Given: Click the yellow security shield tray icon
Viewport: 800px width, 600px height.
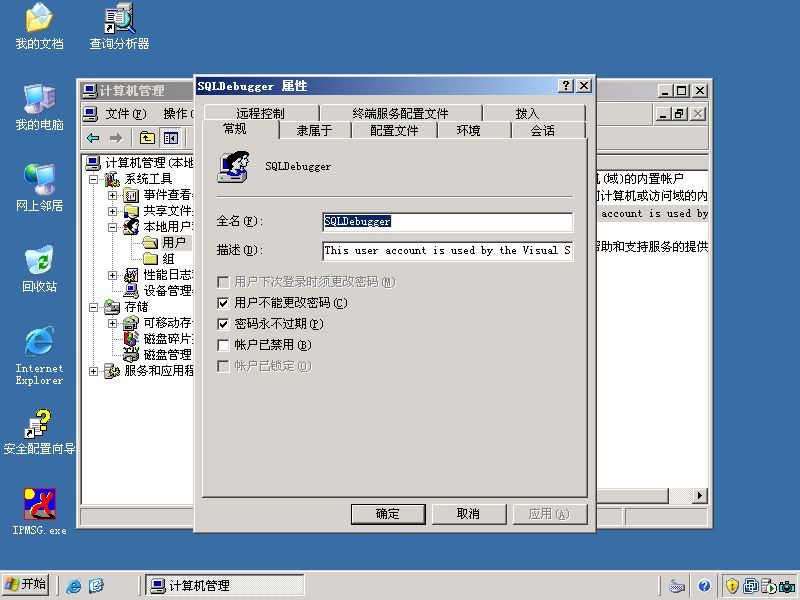Looking at the screenshot, I should 732,586.
